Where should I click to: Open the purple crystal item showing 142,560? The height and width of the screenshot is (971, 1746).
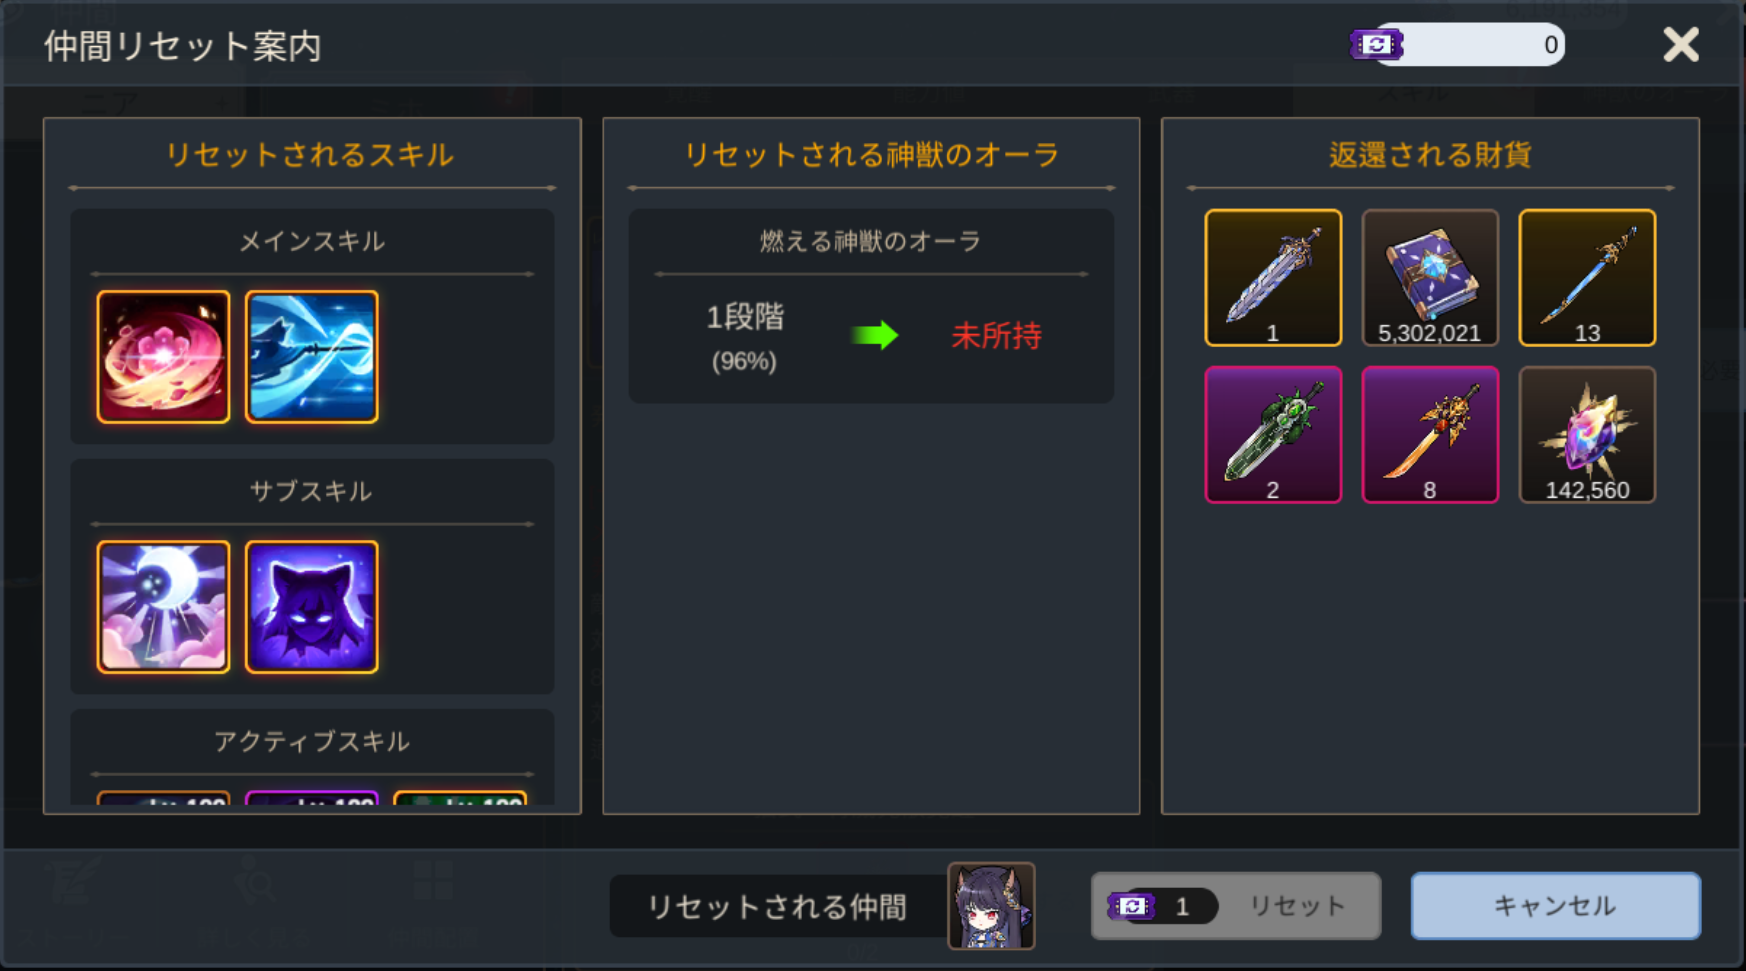[1587, 435]
